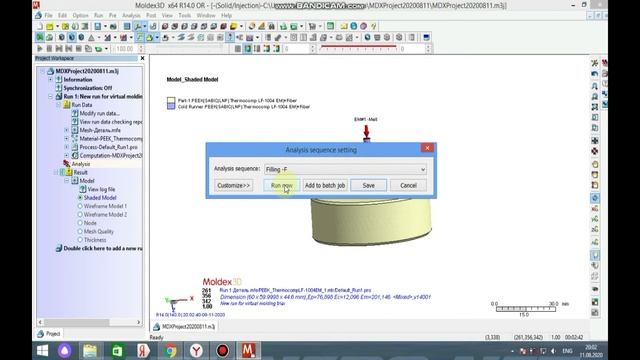Switch to the Project tab at bottom
This screenshot has height=360, width=640.
(x=49, y=334)
